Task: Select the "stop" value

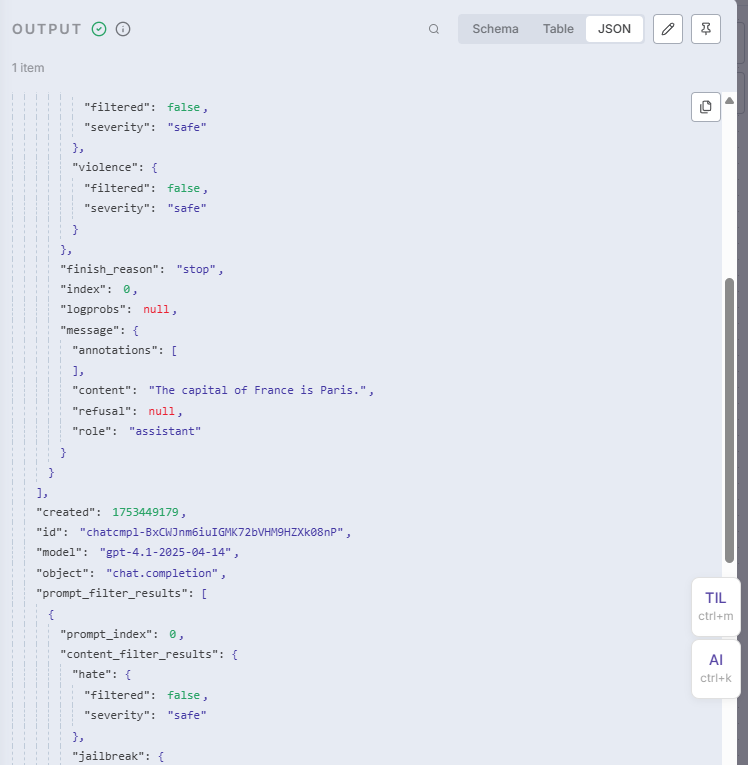Action: coord(196,269)
